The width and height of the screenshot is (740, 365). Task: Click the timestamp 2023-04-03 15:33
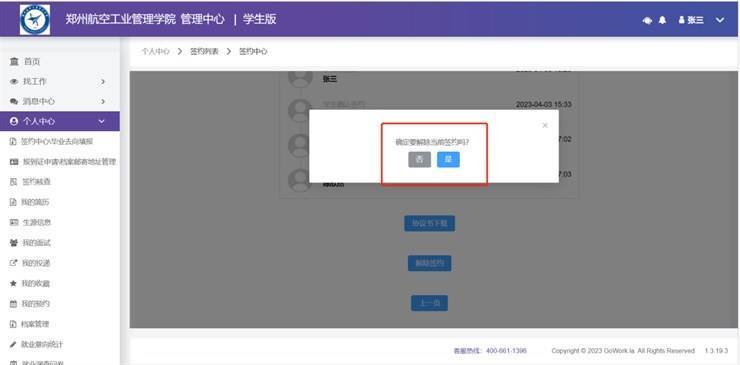pos(543,104)
